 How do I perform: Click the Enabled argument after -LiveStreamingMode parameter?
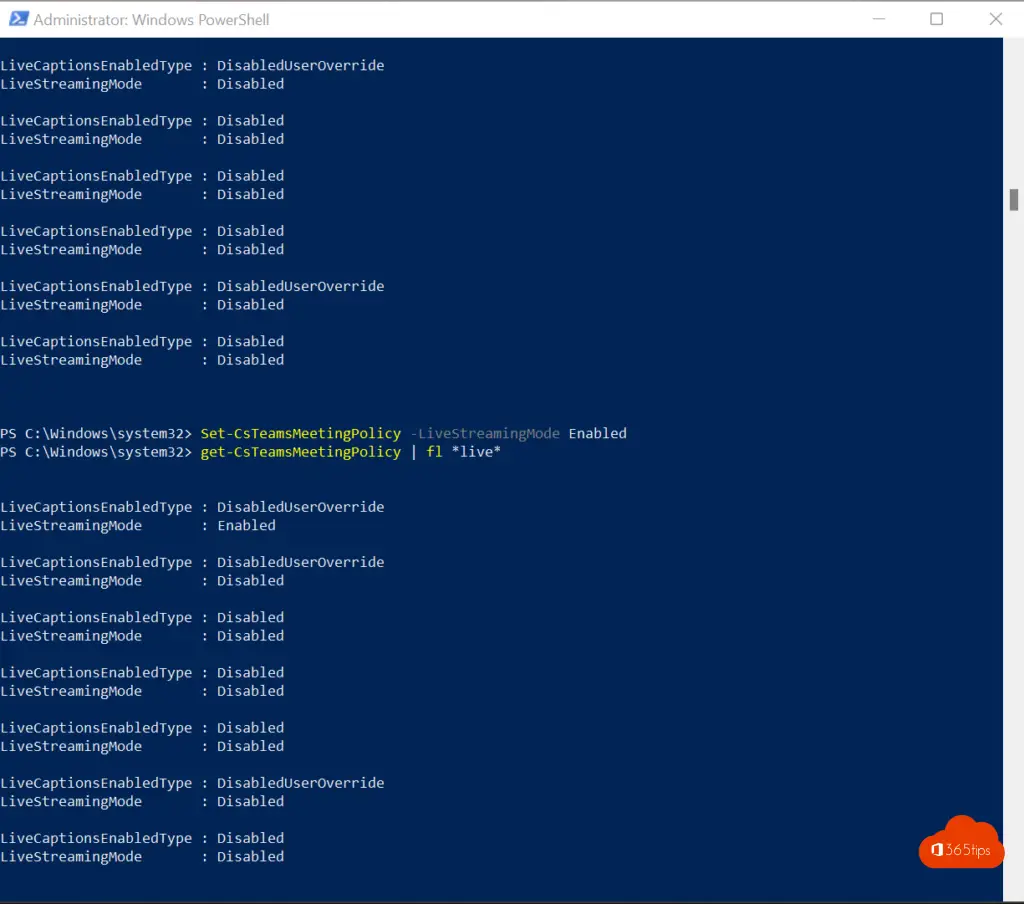tap(597, 434)
